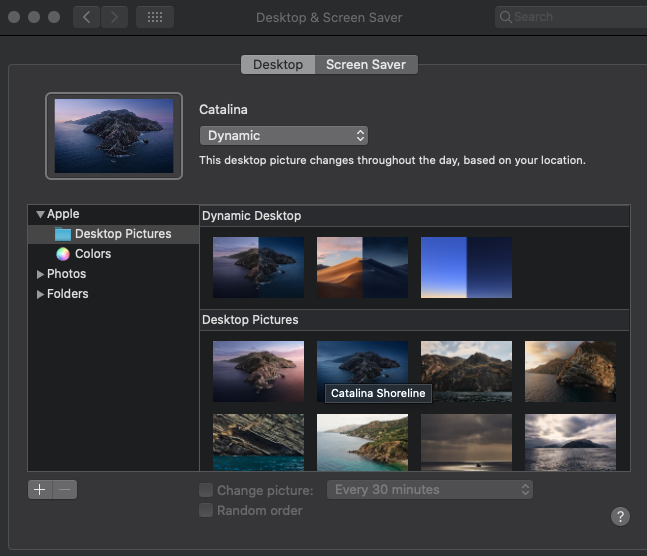The image size is (647, 556).
Task: Switch to the Screen Saver tab
Action: pos(366,65)
